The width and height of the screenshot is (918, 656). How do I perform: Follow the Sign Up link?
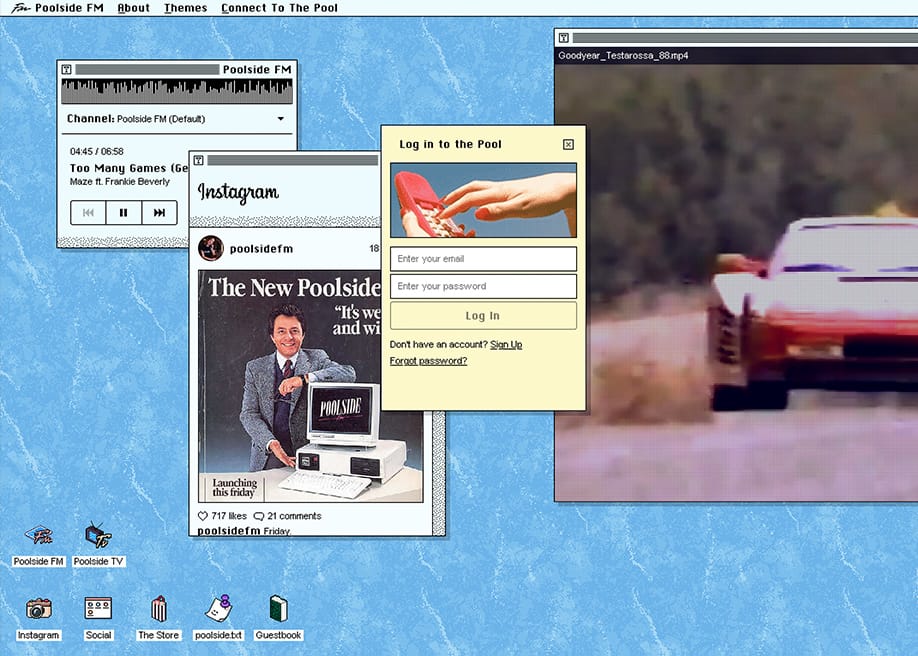click(x=506, y=344)
